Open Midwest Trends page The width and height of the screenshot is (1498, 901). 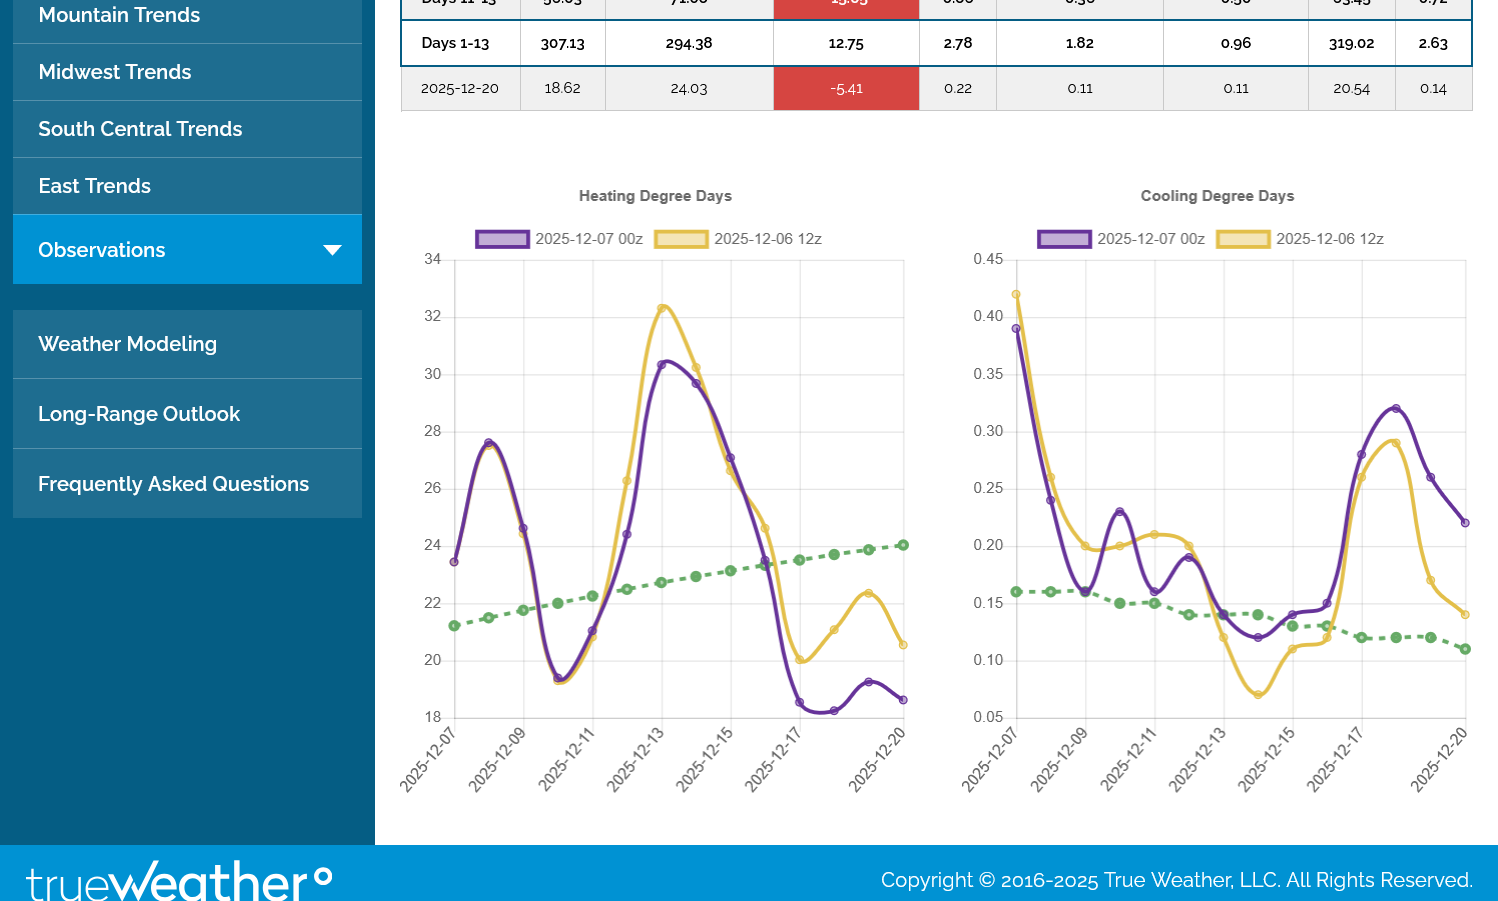[x=115, y=72]
